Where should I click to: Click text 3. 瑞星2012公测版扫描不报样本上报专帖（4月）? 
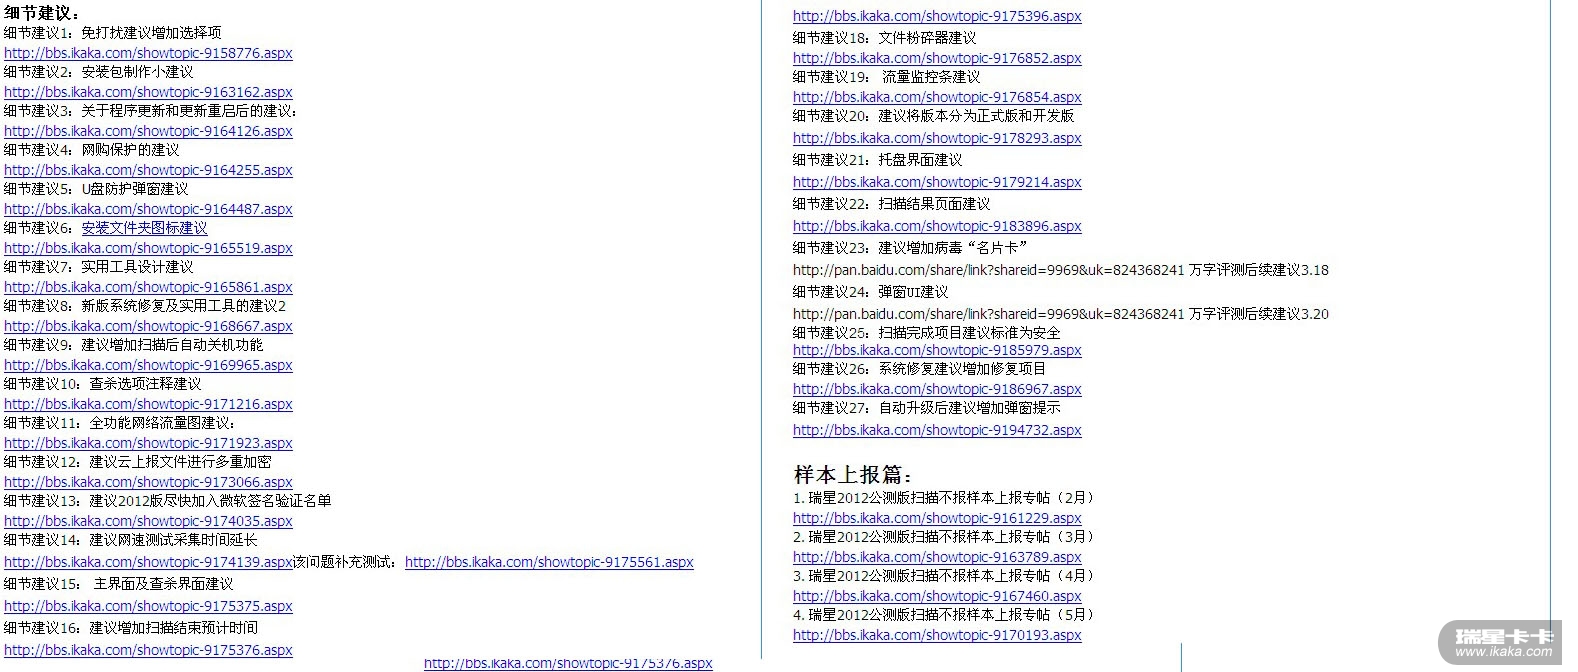click(945, 576)
